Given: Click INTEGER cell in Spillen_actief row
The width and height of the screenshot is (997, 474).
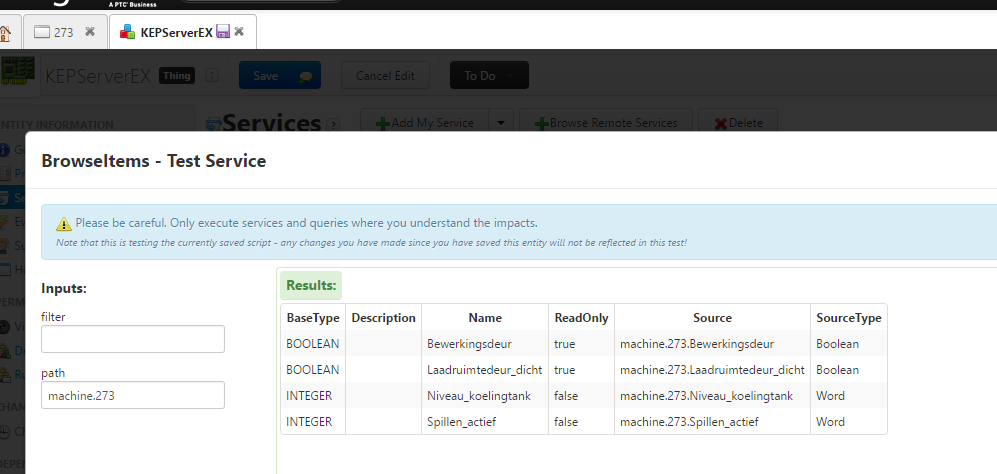Looking at the screenshot, I should click(313, 422).
